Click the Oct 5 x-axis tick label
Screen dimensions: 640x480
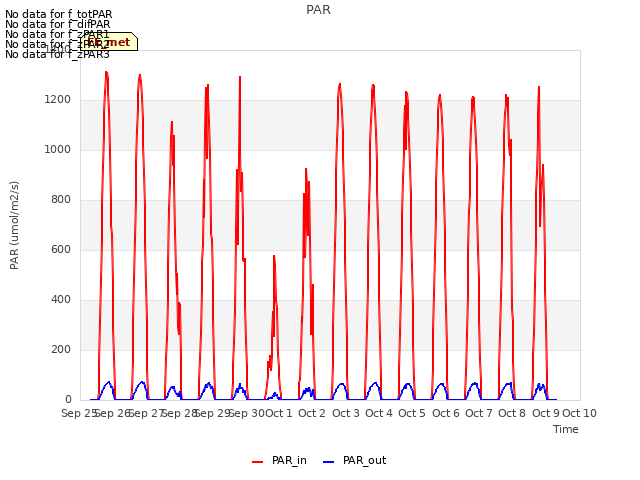point(412,413)
